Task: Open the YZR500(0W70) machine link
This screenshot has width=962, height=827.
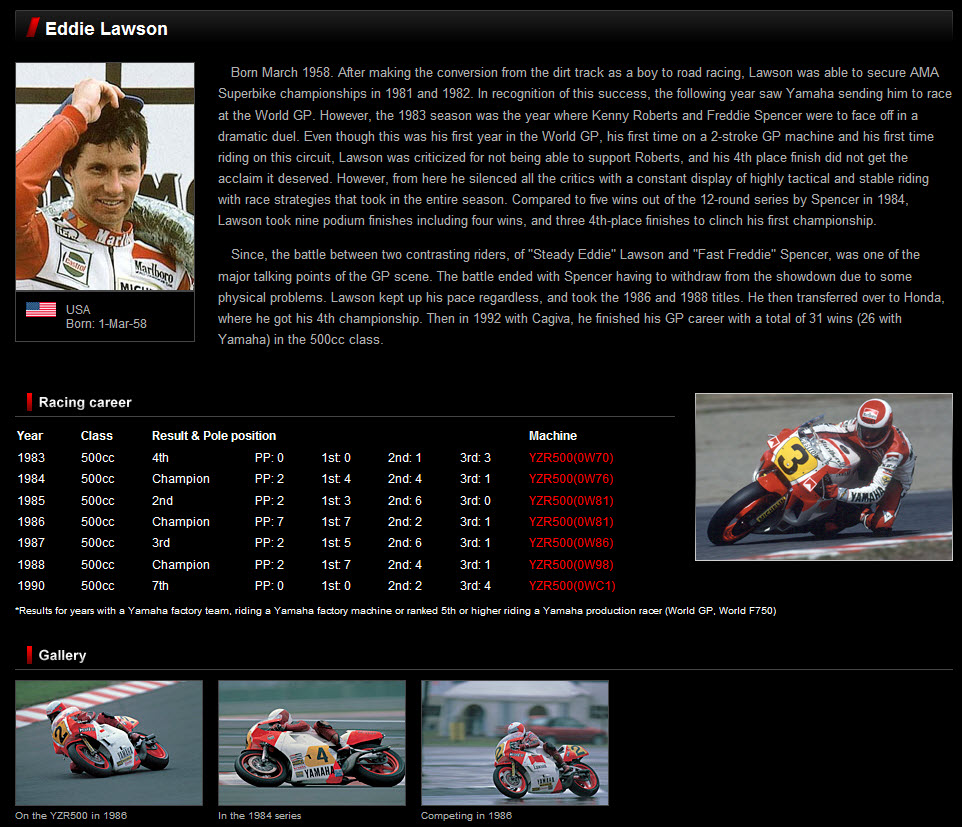Action: coord(571,458)
